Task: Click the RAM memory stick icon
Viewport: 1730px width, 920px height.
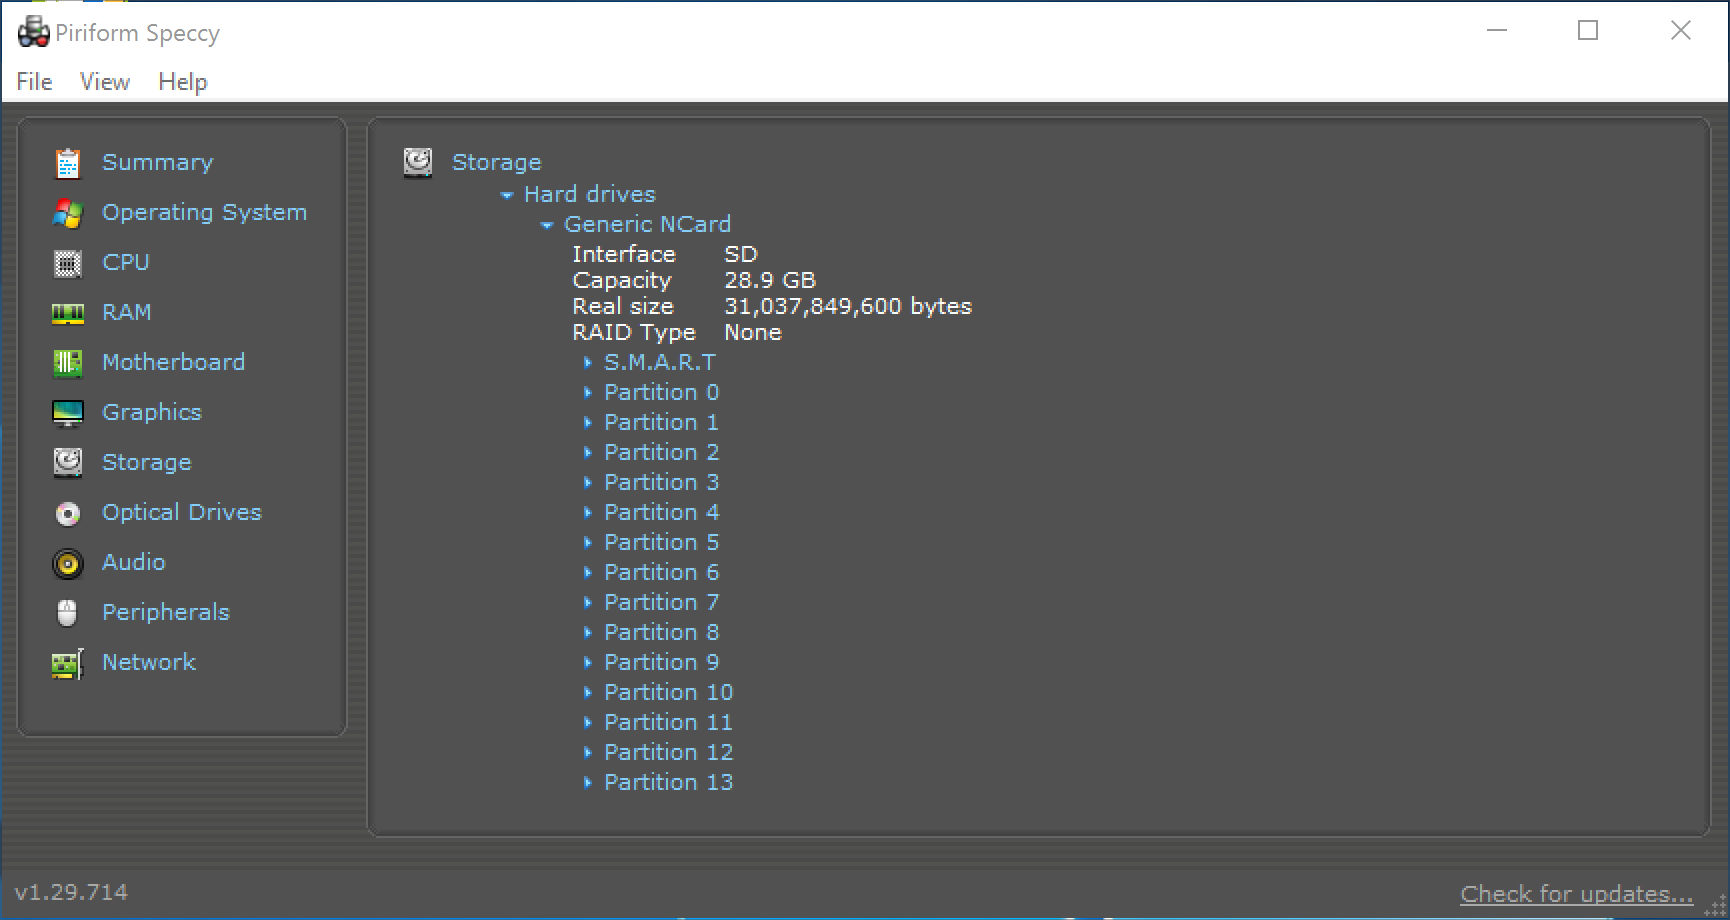Action: coord(67,313)
